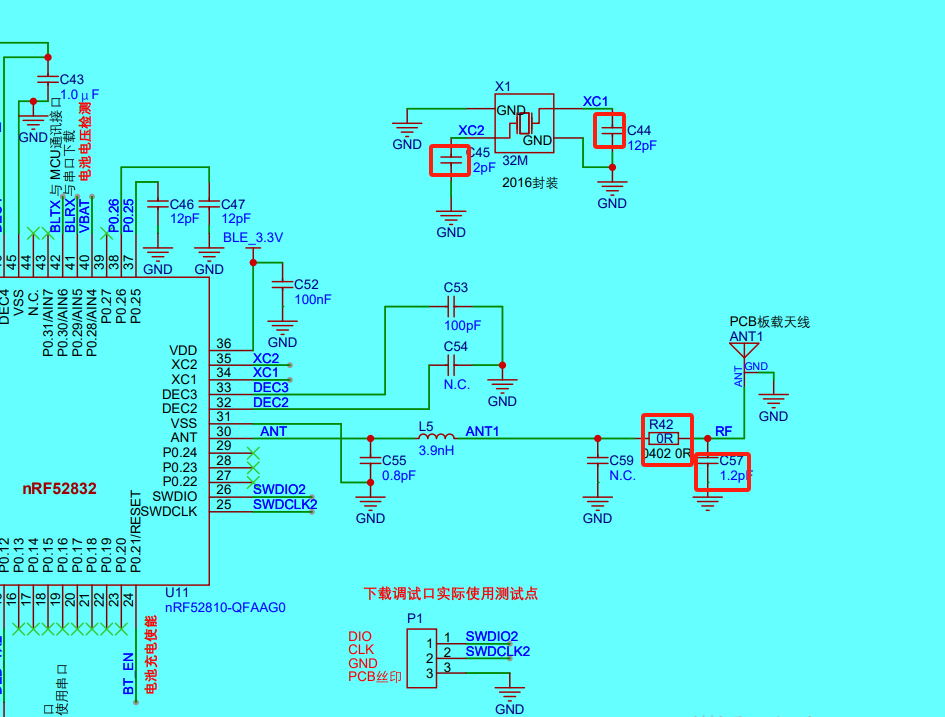The width and height of the screenshot is (945, 717).
Task: Select the C44 capacitor symbol
Action: pyautogui.click(x=611, y=130)
